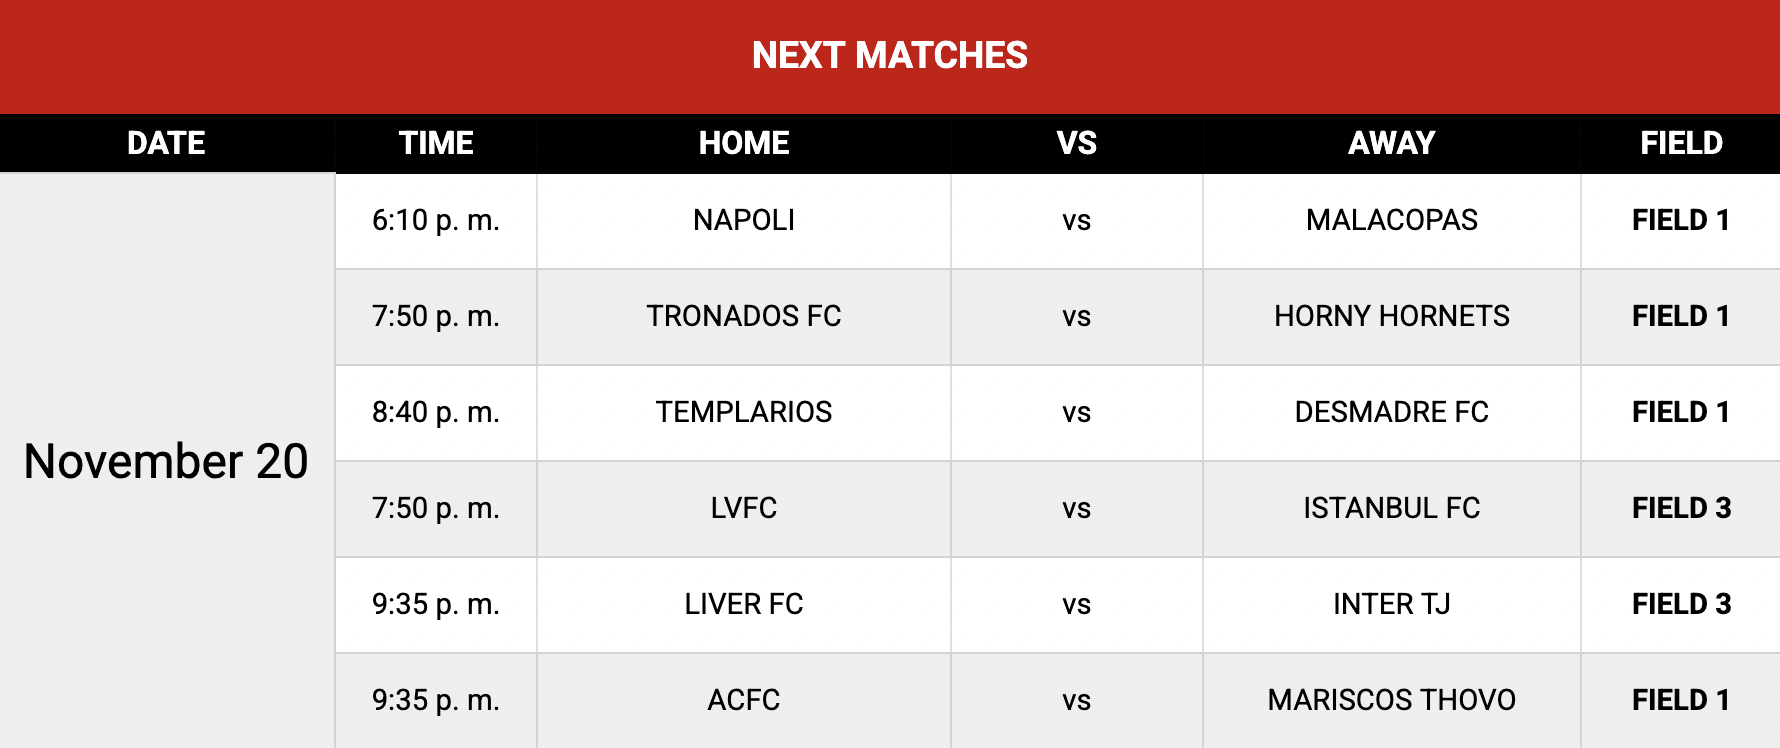Select the HOME column header

[x=743, y=143]
